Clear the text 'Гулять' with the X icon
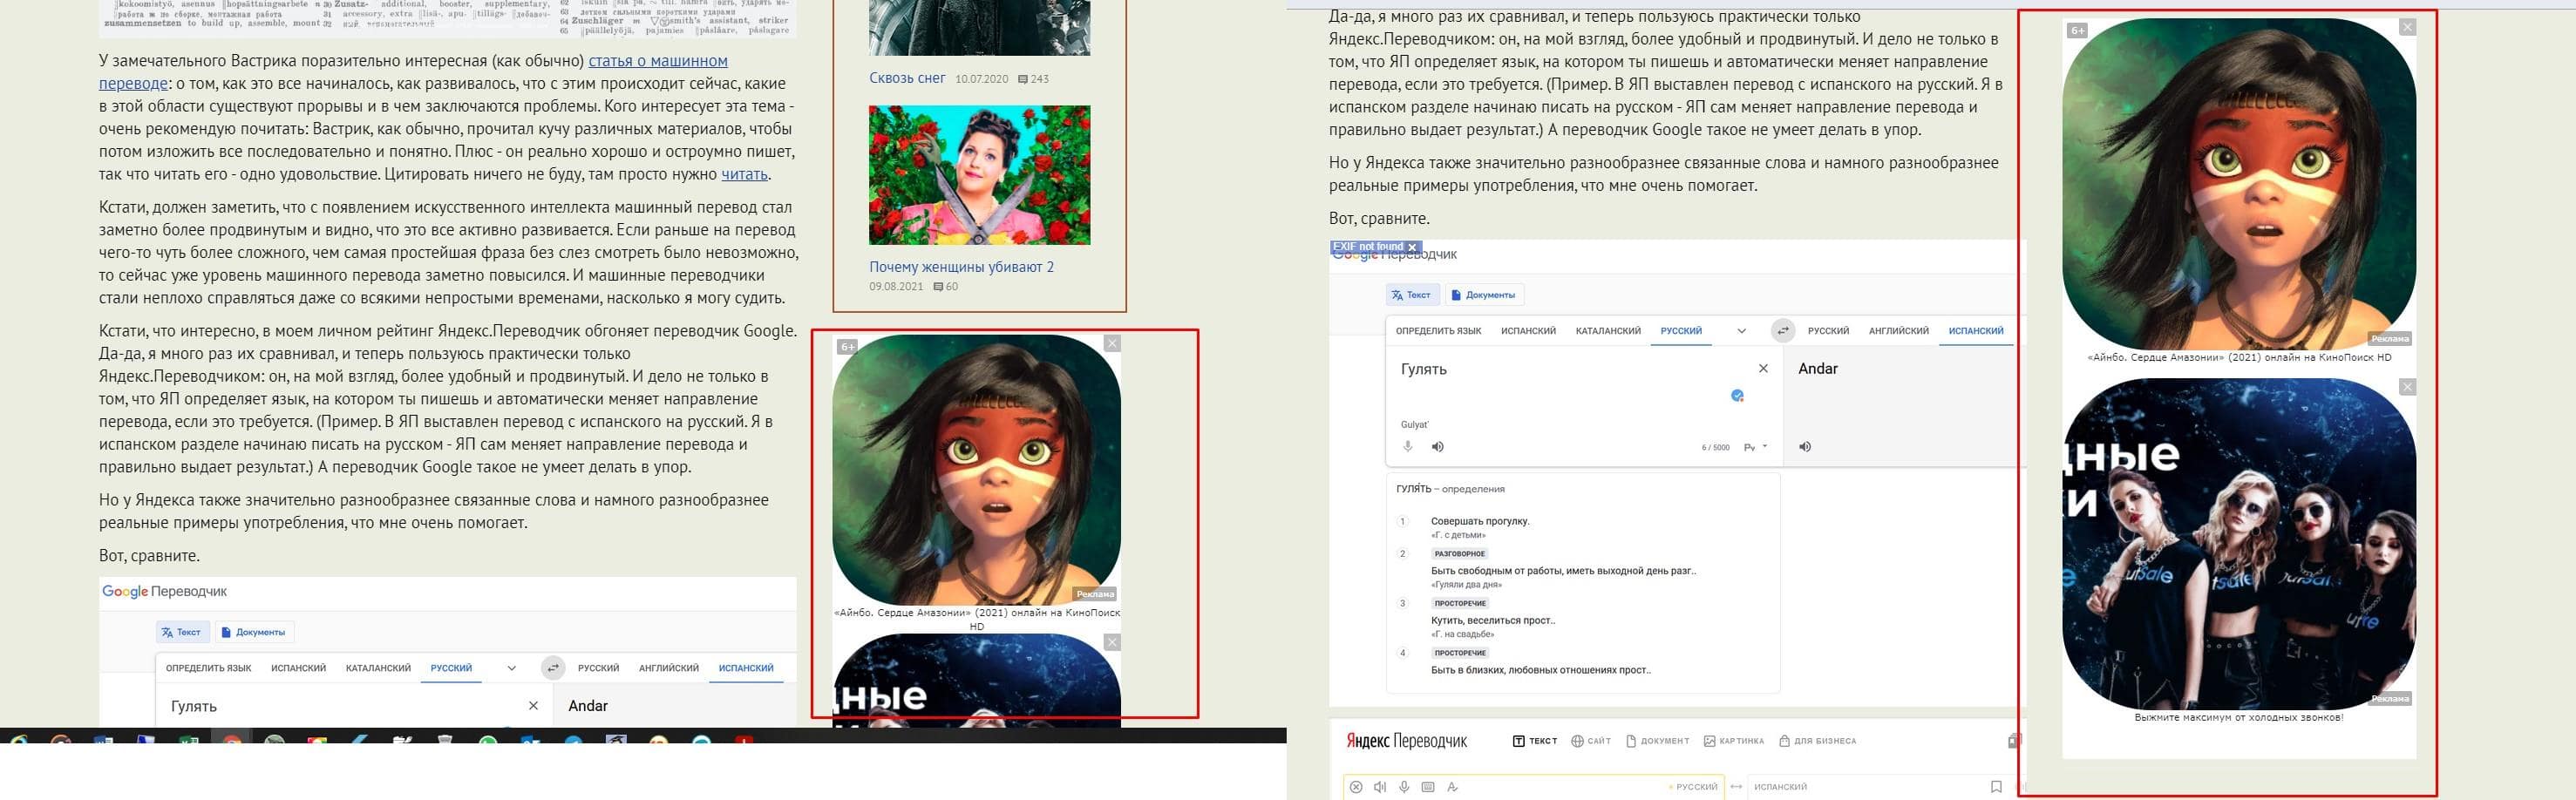Viewport: 2576px width, 800px height. [1763, 369]
